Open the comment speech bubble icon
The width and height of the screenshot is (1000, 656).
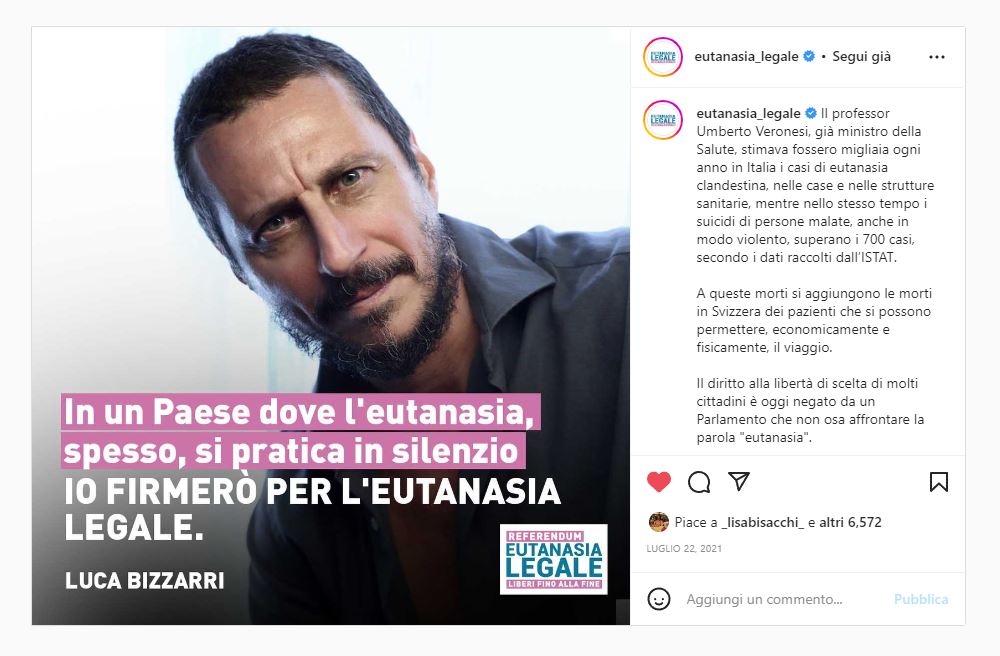coord(699,482)
